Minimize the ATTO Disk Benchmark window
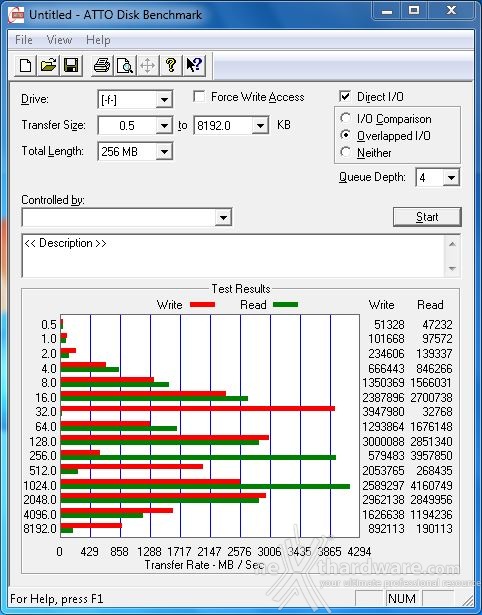482x615 pixels. click(x=387, y=11)
